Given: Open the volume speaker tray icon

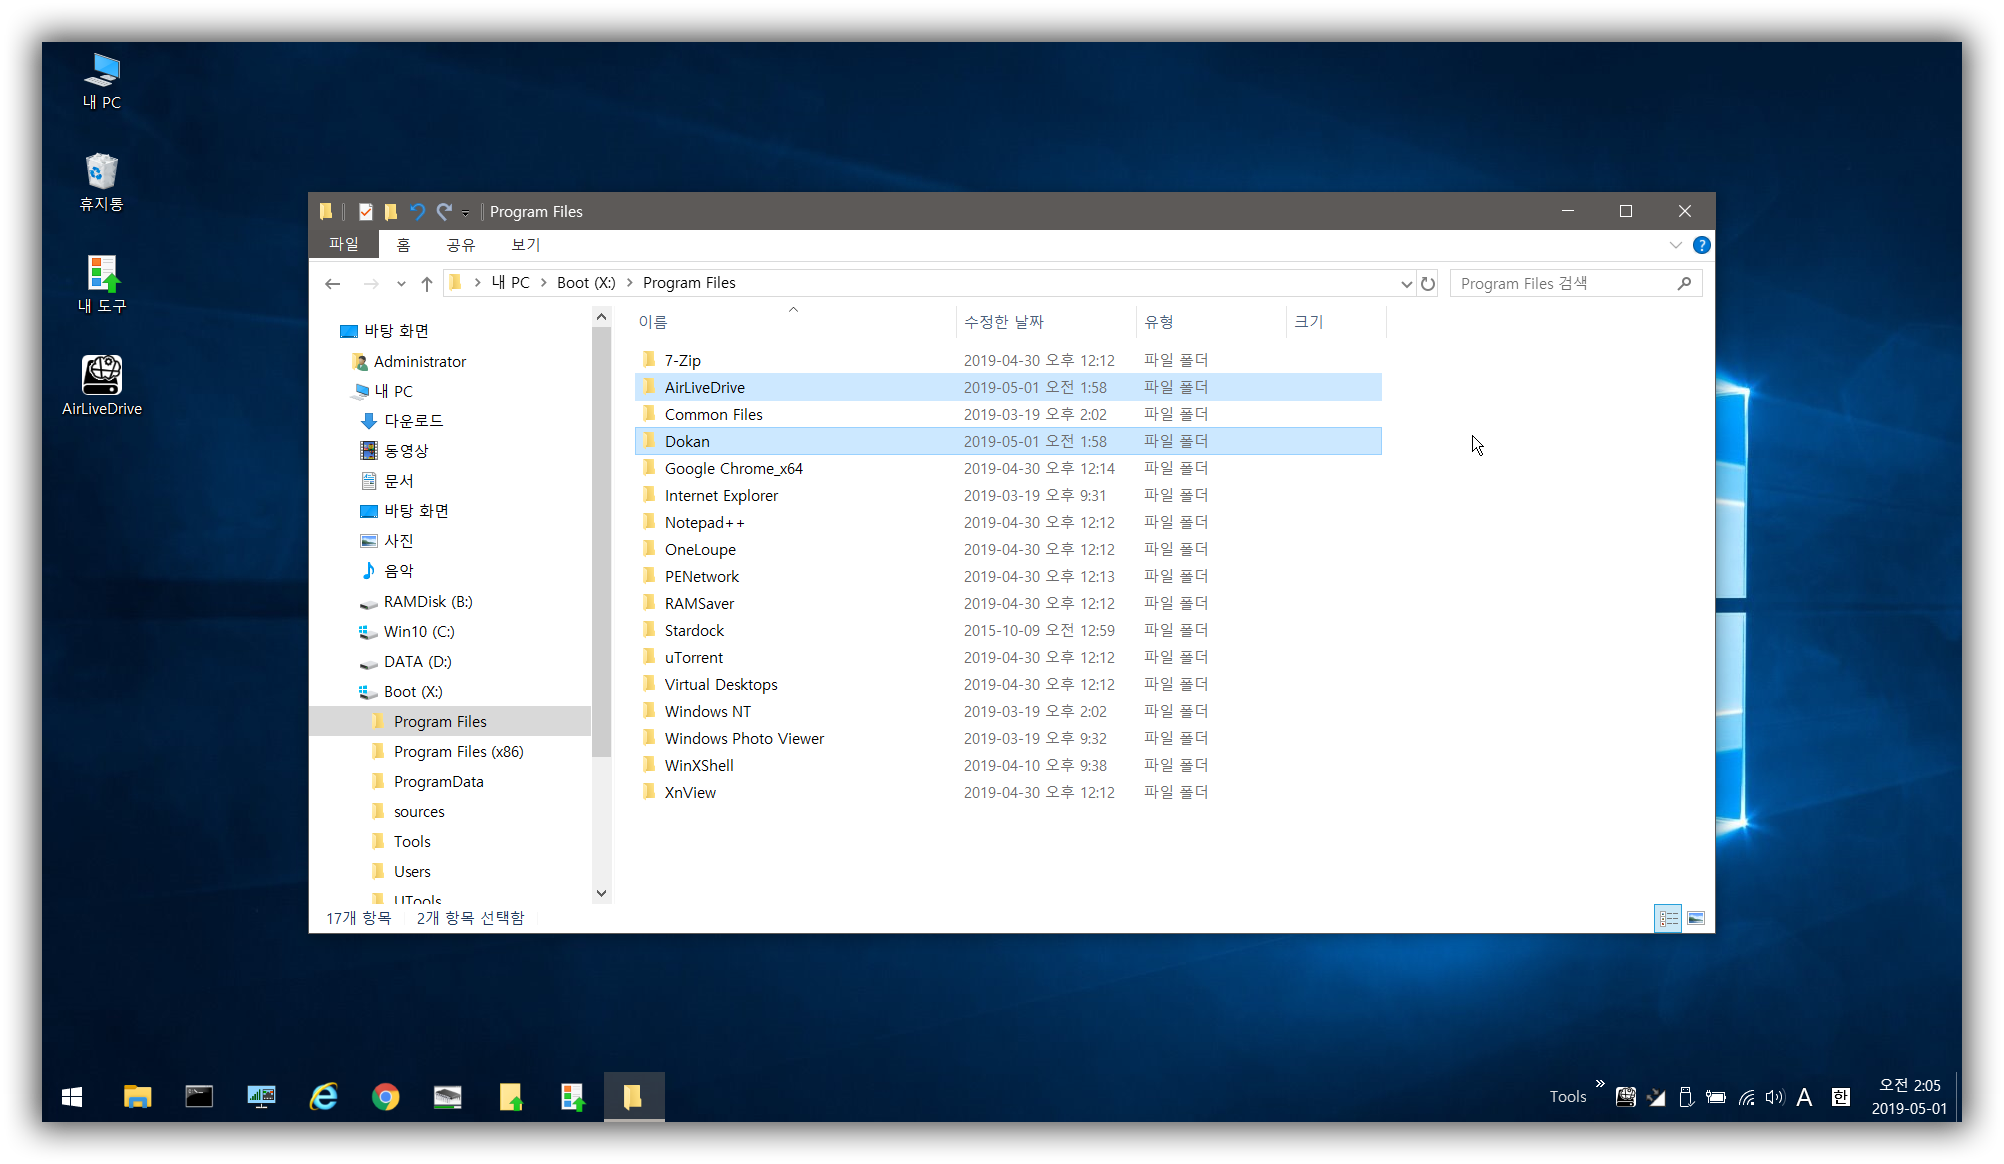Looking at the screenshot, I should (x=1775, y=1097).
